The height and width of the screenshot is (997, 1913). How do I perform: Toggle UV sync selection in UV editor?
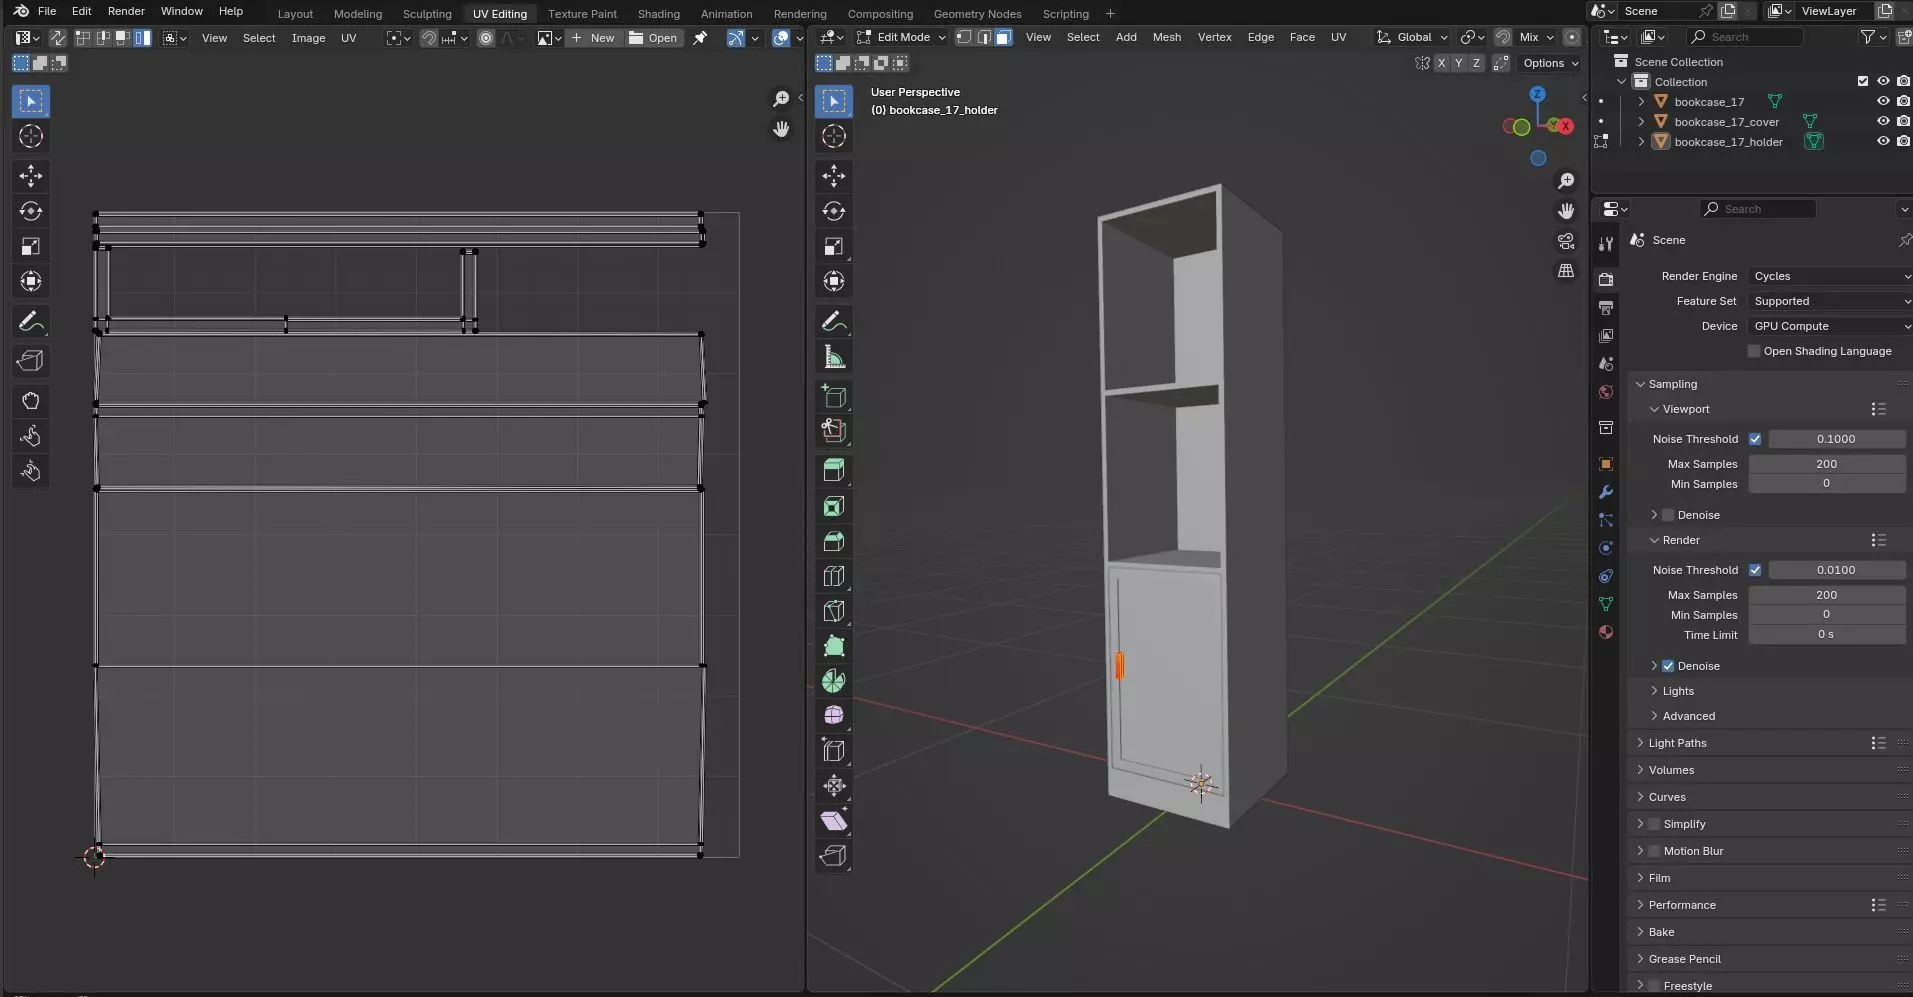(x=58, y=38)
